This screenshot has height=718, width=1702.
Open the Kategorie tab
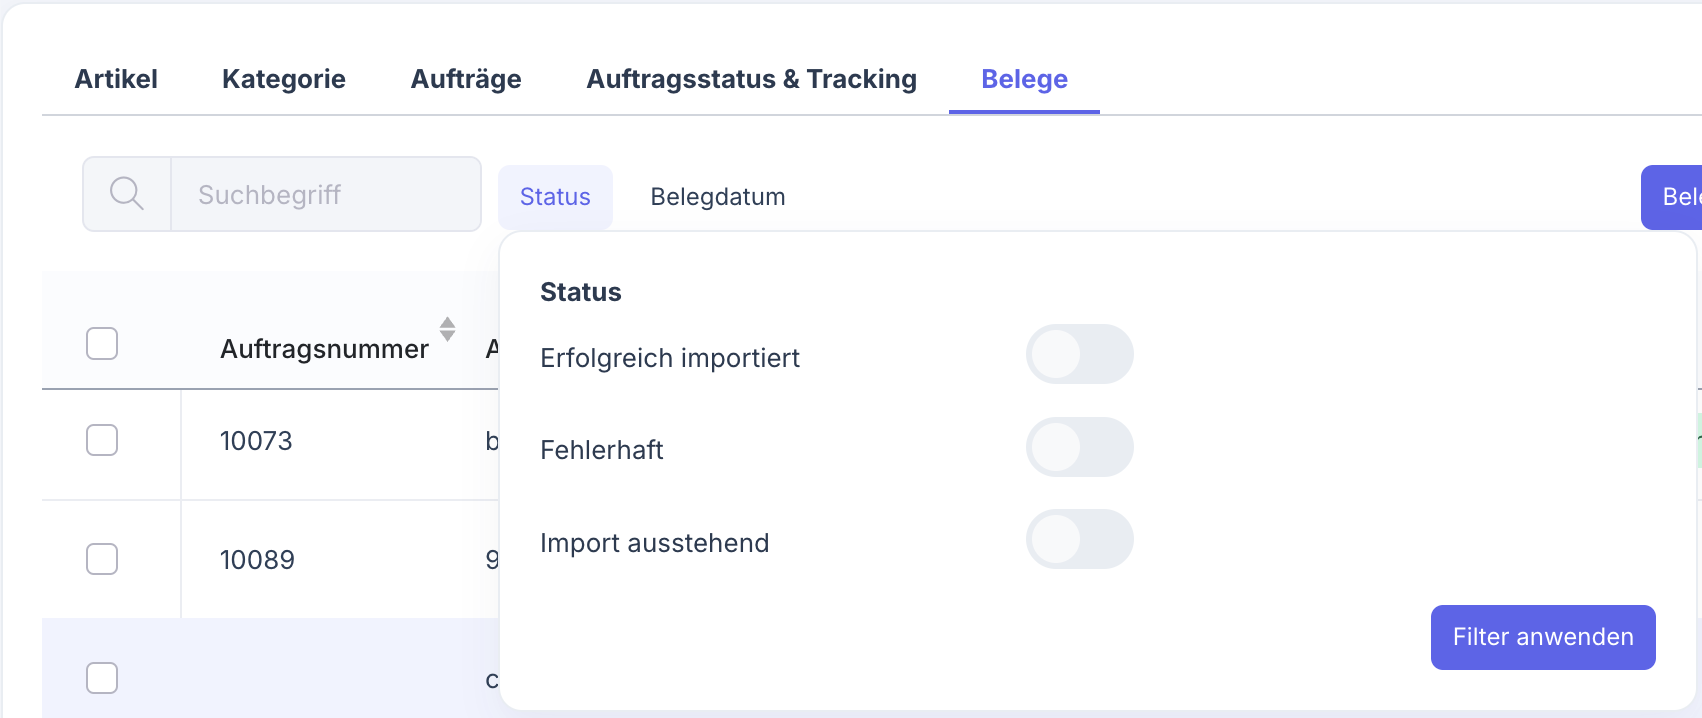(x=284, y=79)
